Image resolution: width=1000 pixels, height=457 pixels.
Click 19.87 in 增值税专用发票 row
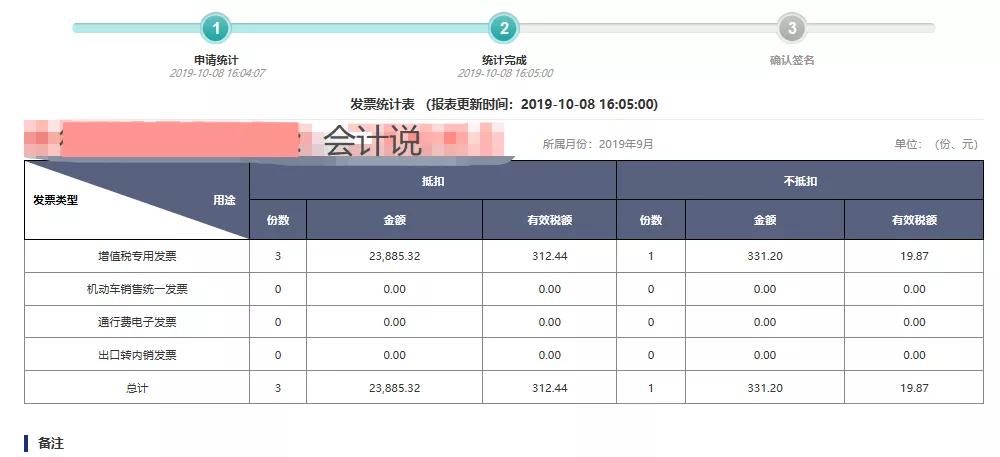click(915, 256)
